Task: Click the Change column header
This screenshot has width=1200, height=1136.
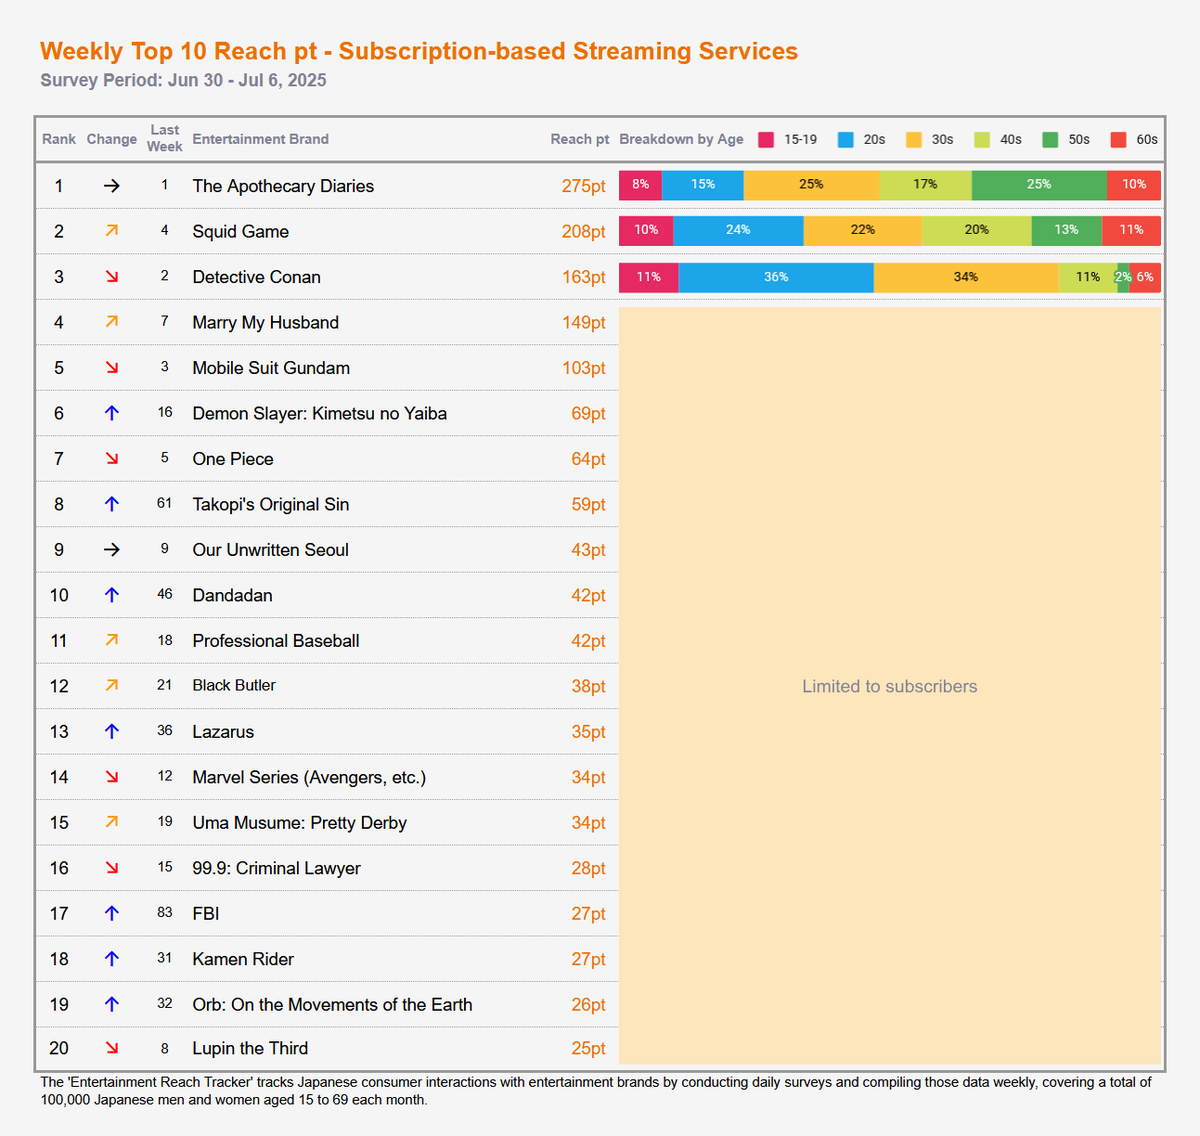Action: pos(112,139)
